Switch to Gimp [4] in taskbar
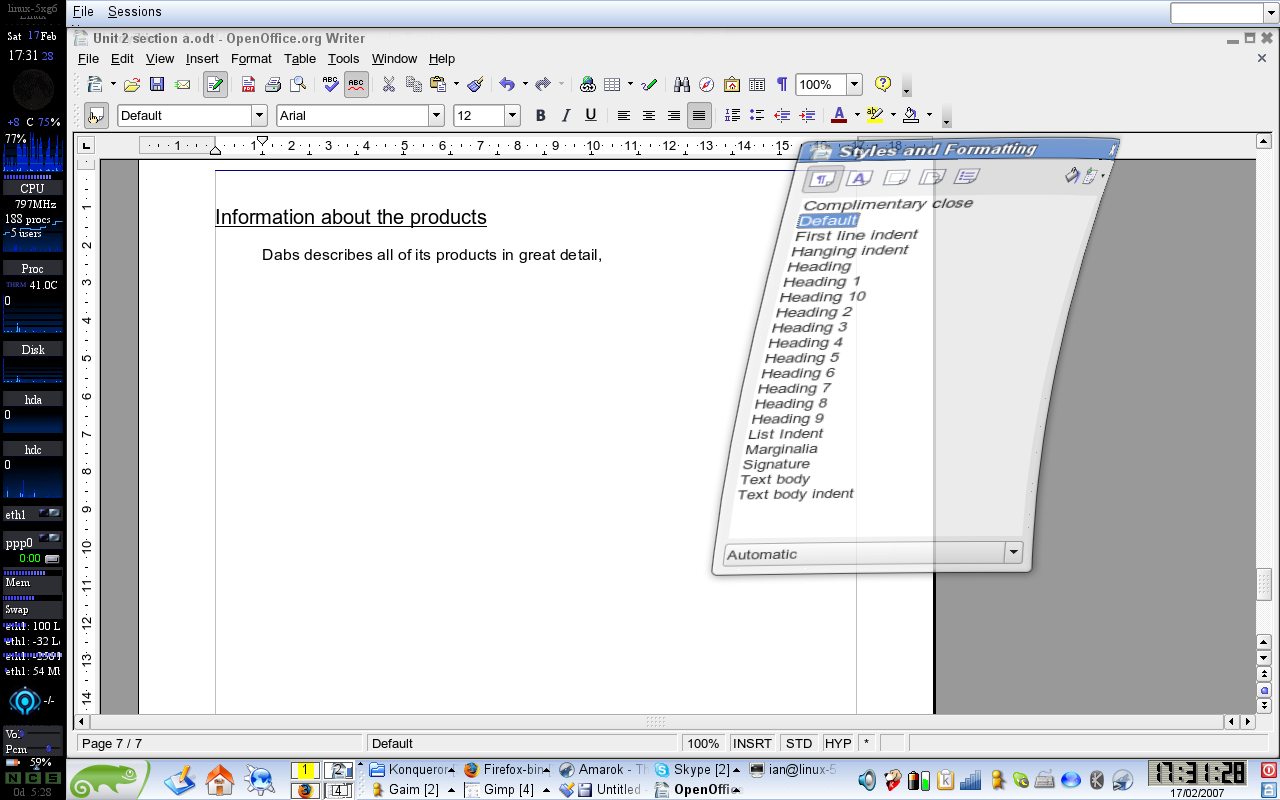The width and height of the screenshot is (1280, 800). 508,790
